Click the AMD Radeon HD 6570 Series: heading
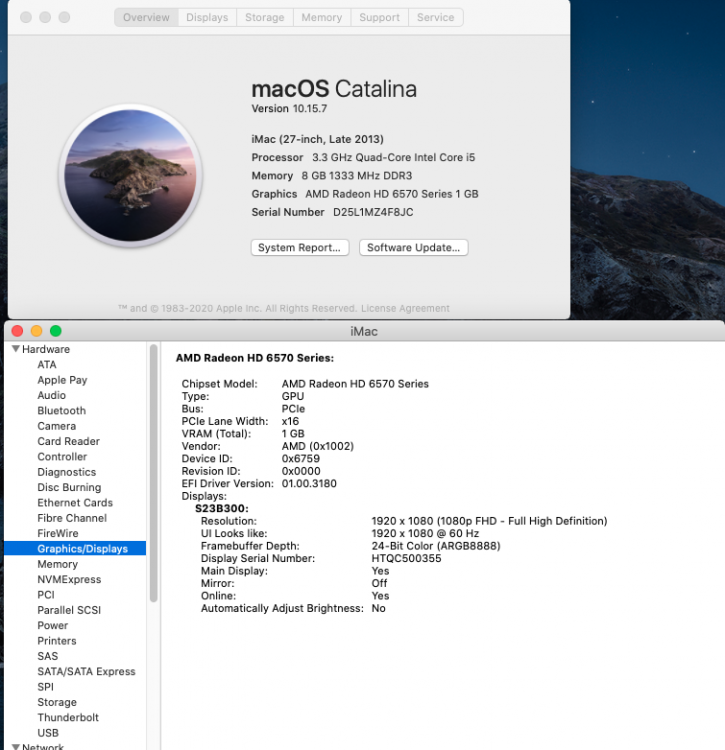This screenshot has height=750, width=725. pos(255,358)
